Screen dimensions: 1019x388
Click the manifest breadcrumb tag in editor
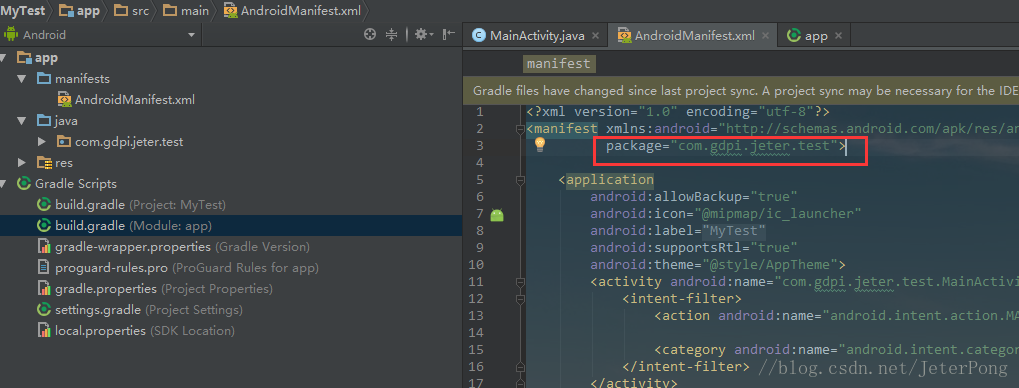point(559,64)
